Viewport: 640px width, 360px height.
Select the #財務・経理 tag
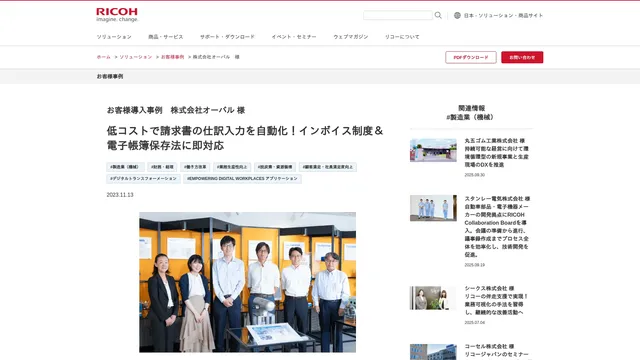[162, 167]
